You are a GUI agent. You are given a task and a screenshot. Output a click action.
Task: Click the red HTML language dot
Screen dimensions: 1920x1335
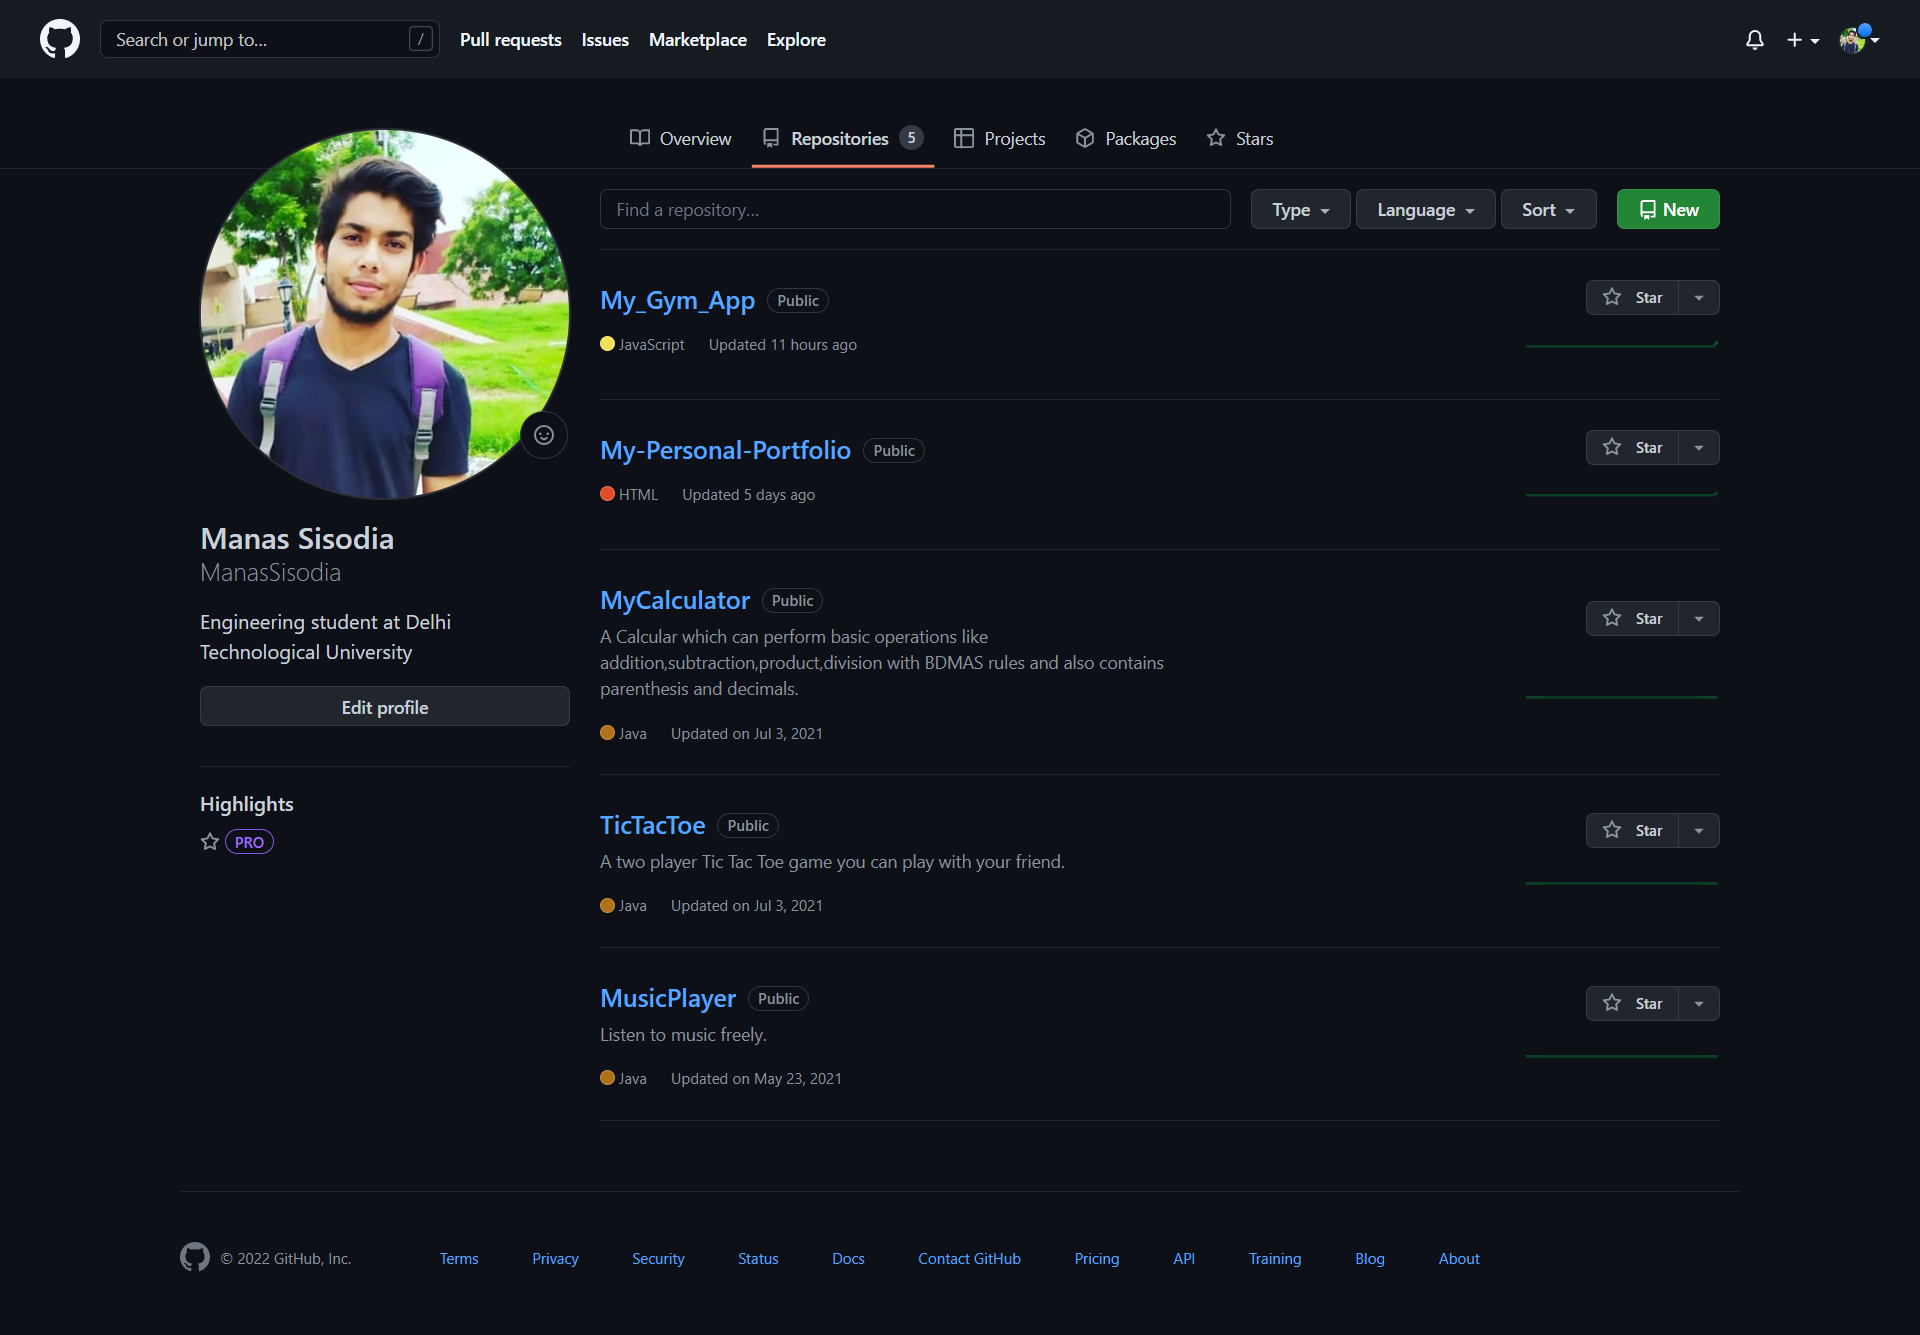pyautogui.click(x=607, y=494)
